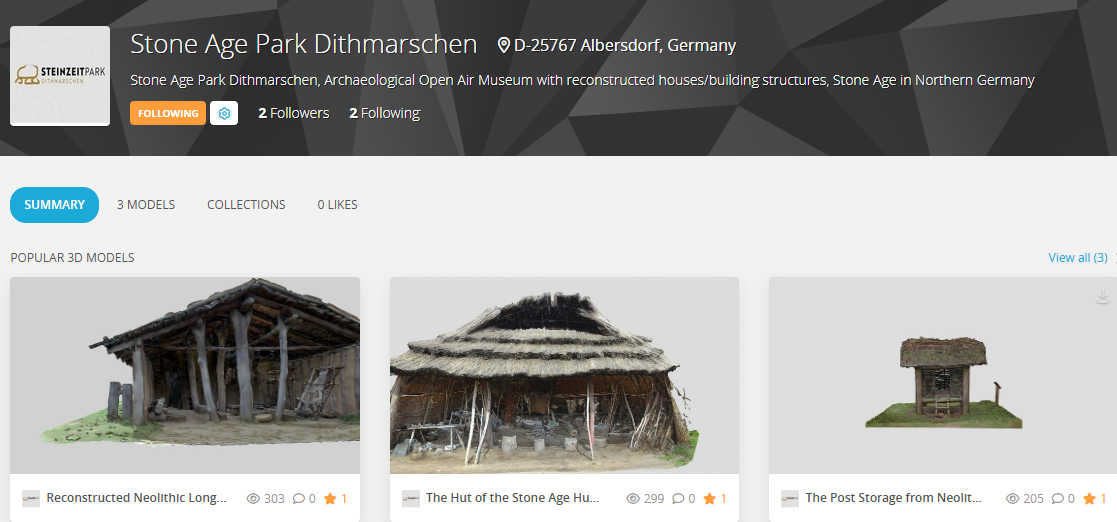Toggle the orange FOLLOWING button
This screenshot has width=1117, height=522.
[168, 113]
